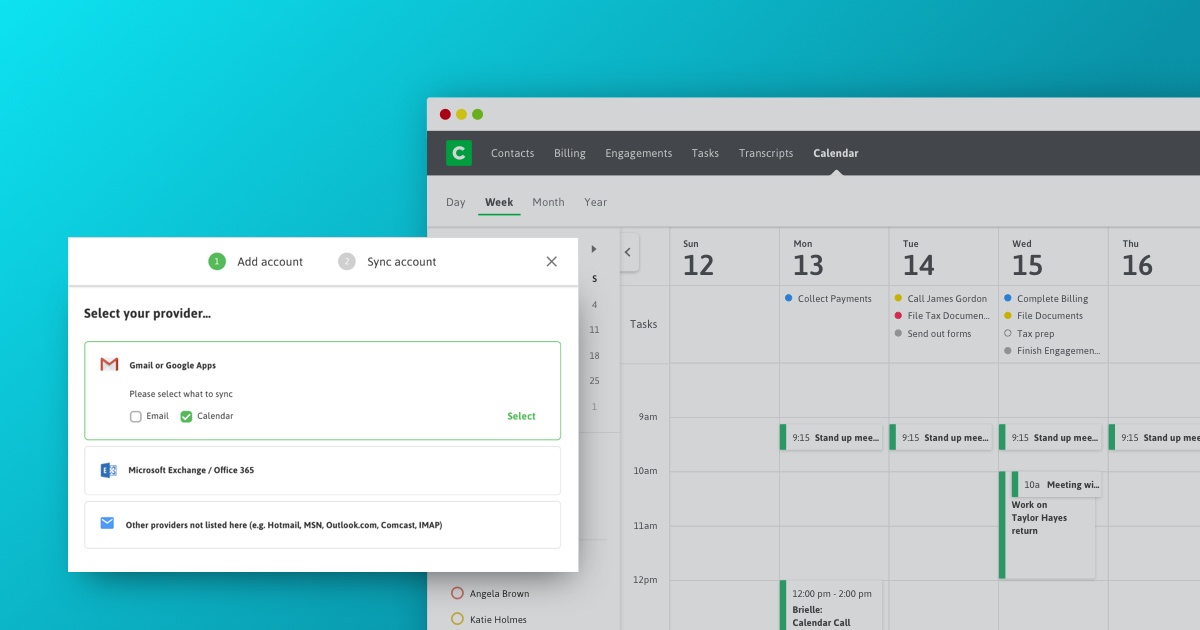Click the yellow minimize window dot
The width and height of the screenshot is (1200, 630).
[461, 114]
